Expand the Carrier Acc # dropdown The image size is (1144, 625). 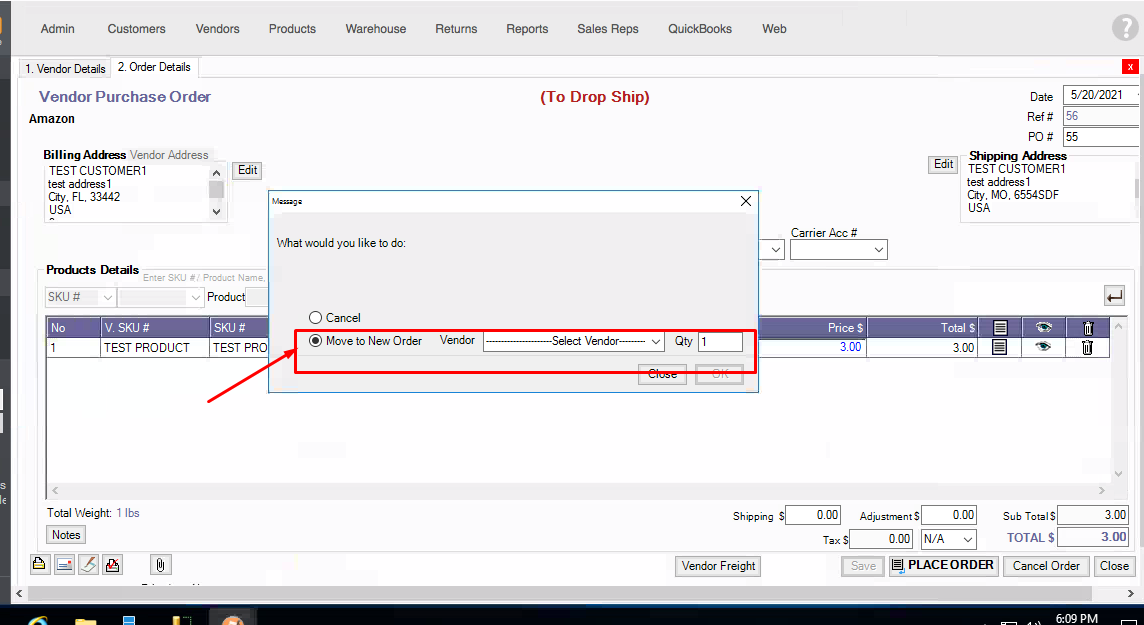[x=838, y=250]
